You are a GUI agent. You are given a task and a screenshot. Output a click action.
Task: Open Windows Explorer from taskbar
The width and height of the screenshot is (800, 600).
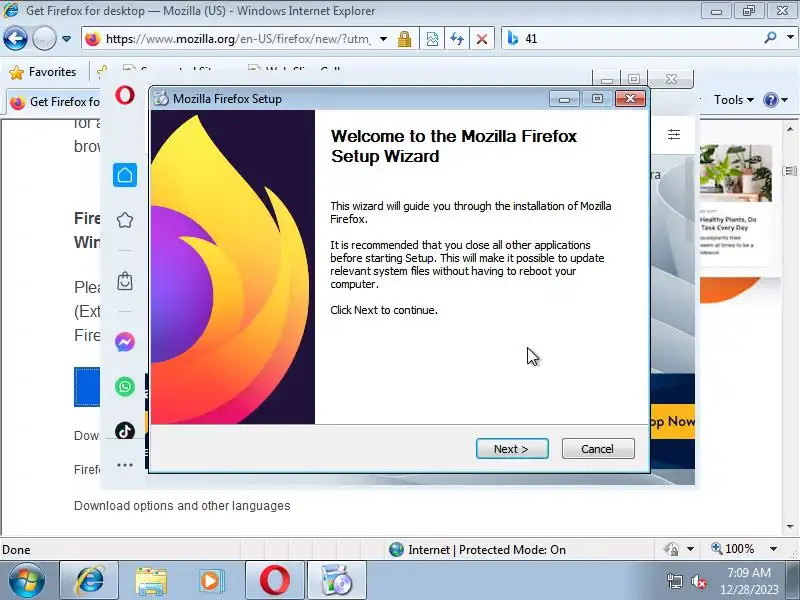coord(151,581)
